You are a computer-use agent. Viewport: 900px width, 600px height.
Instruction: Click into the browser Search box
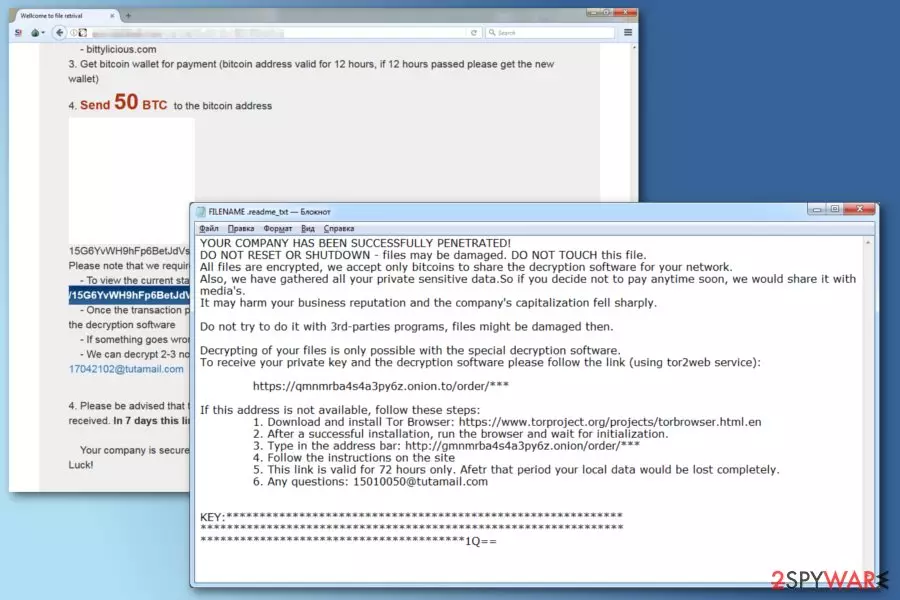[550, 33]
